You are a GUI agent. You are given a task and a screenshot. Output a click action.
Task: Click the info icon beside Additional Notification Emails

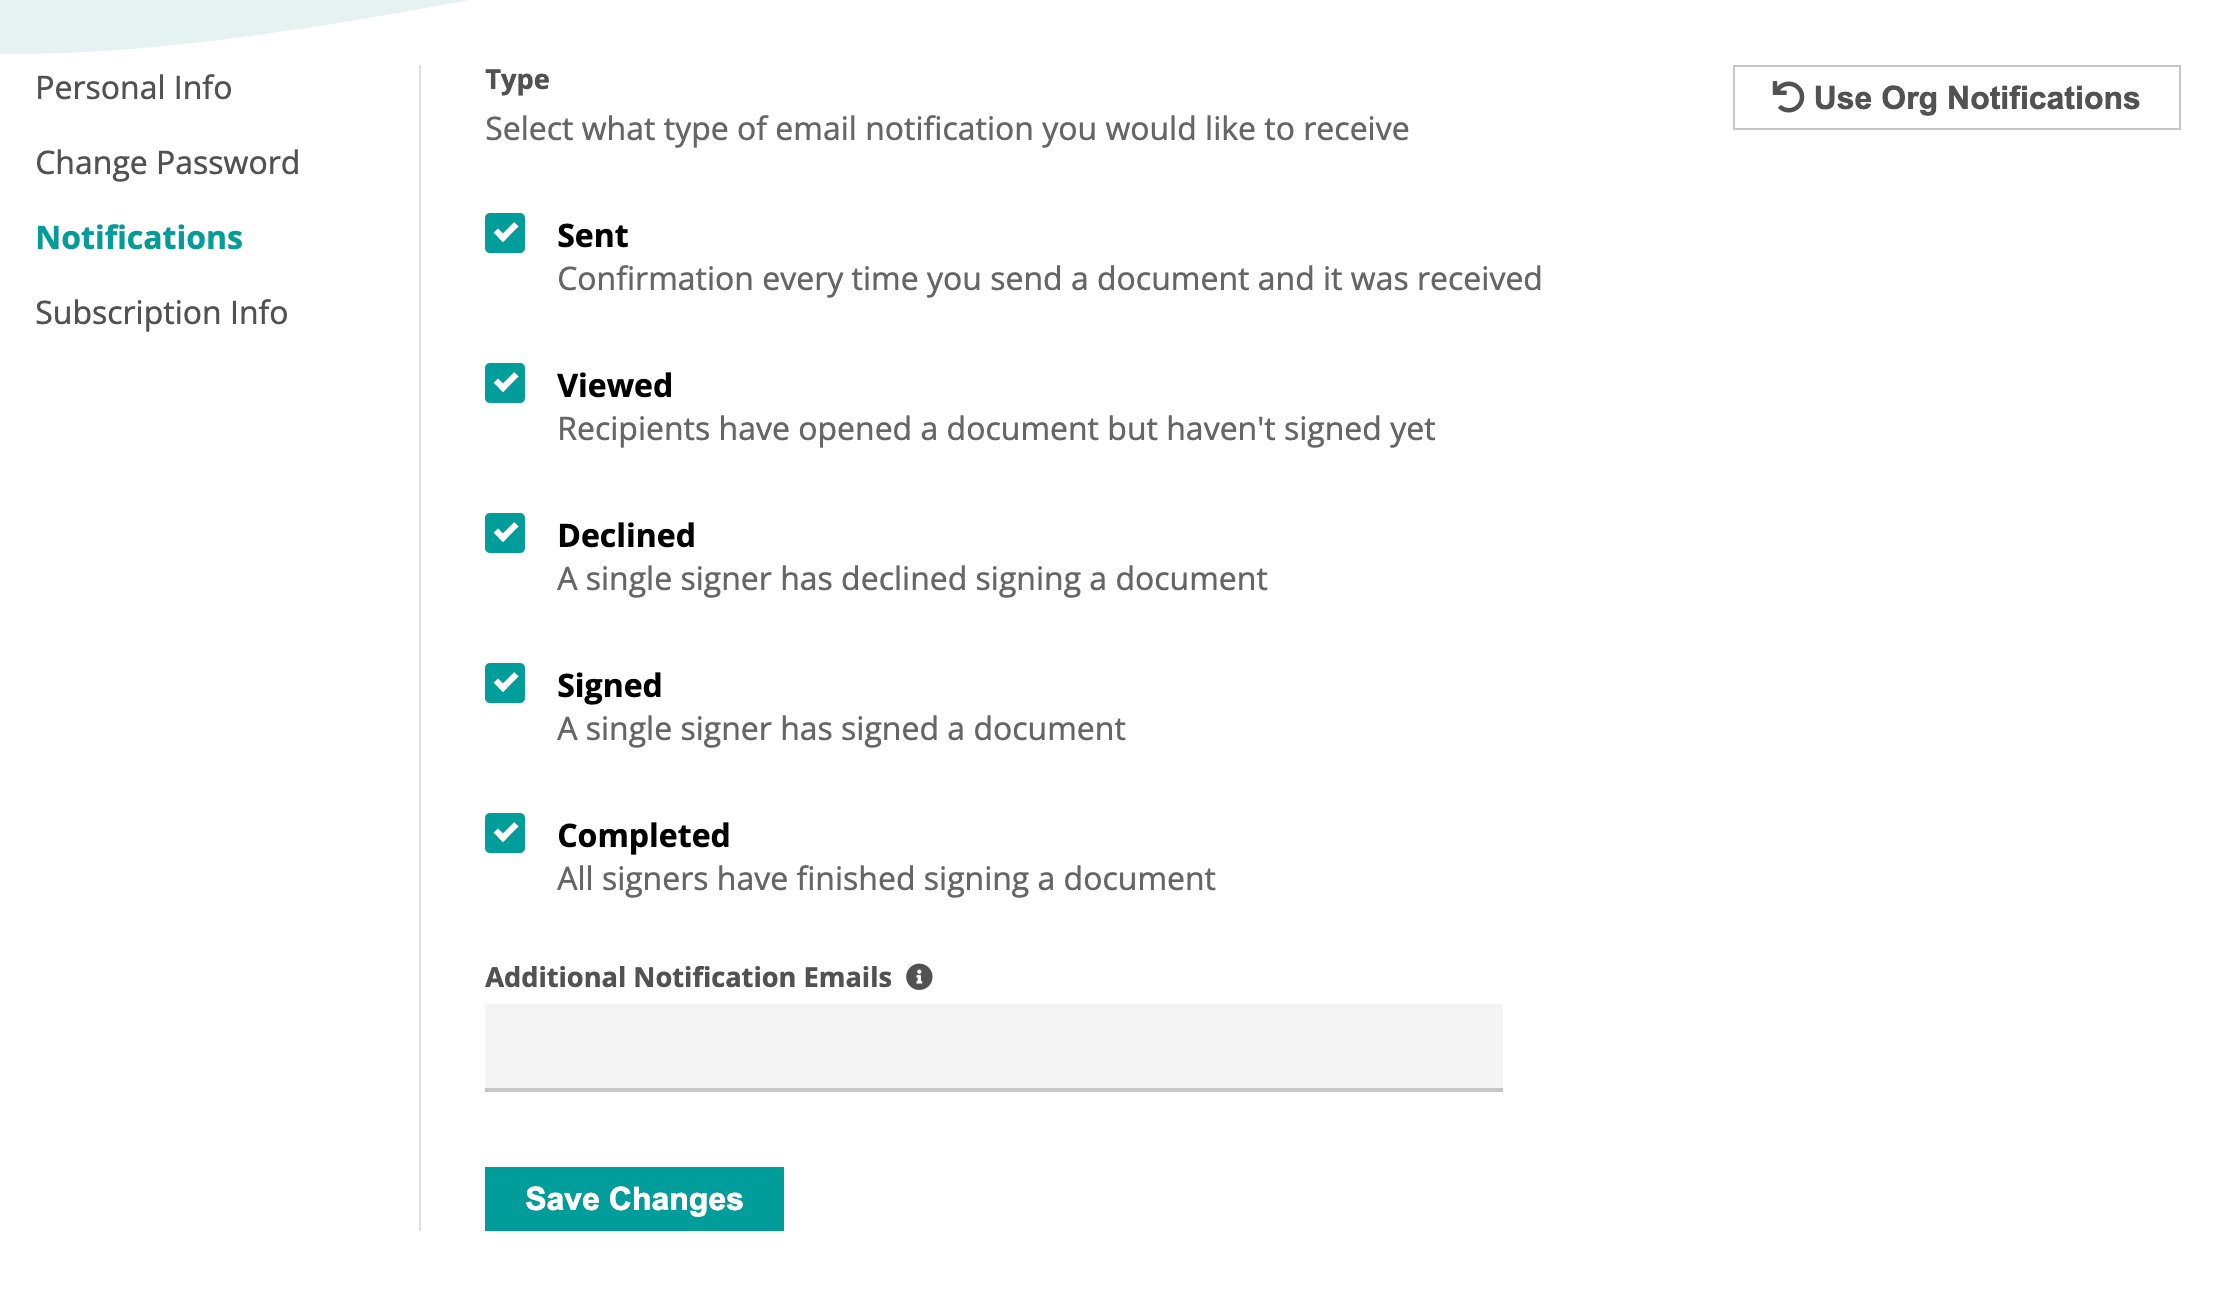(x=920, y=977)
